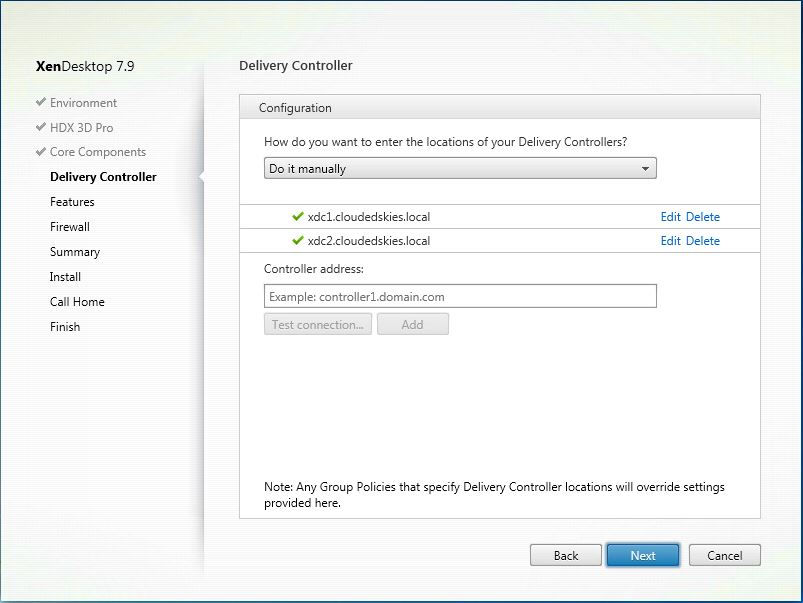Image resolution: width=803 pixels, height=603 pixels.
Task: Click Delete for xdc2.cloudedskies.local
Action: coord(703,241)
